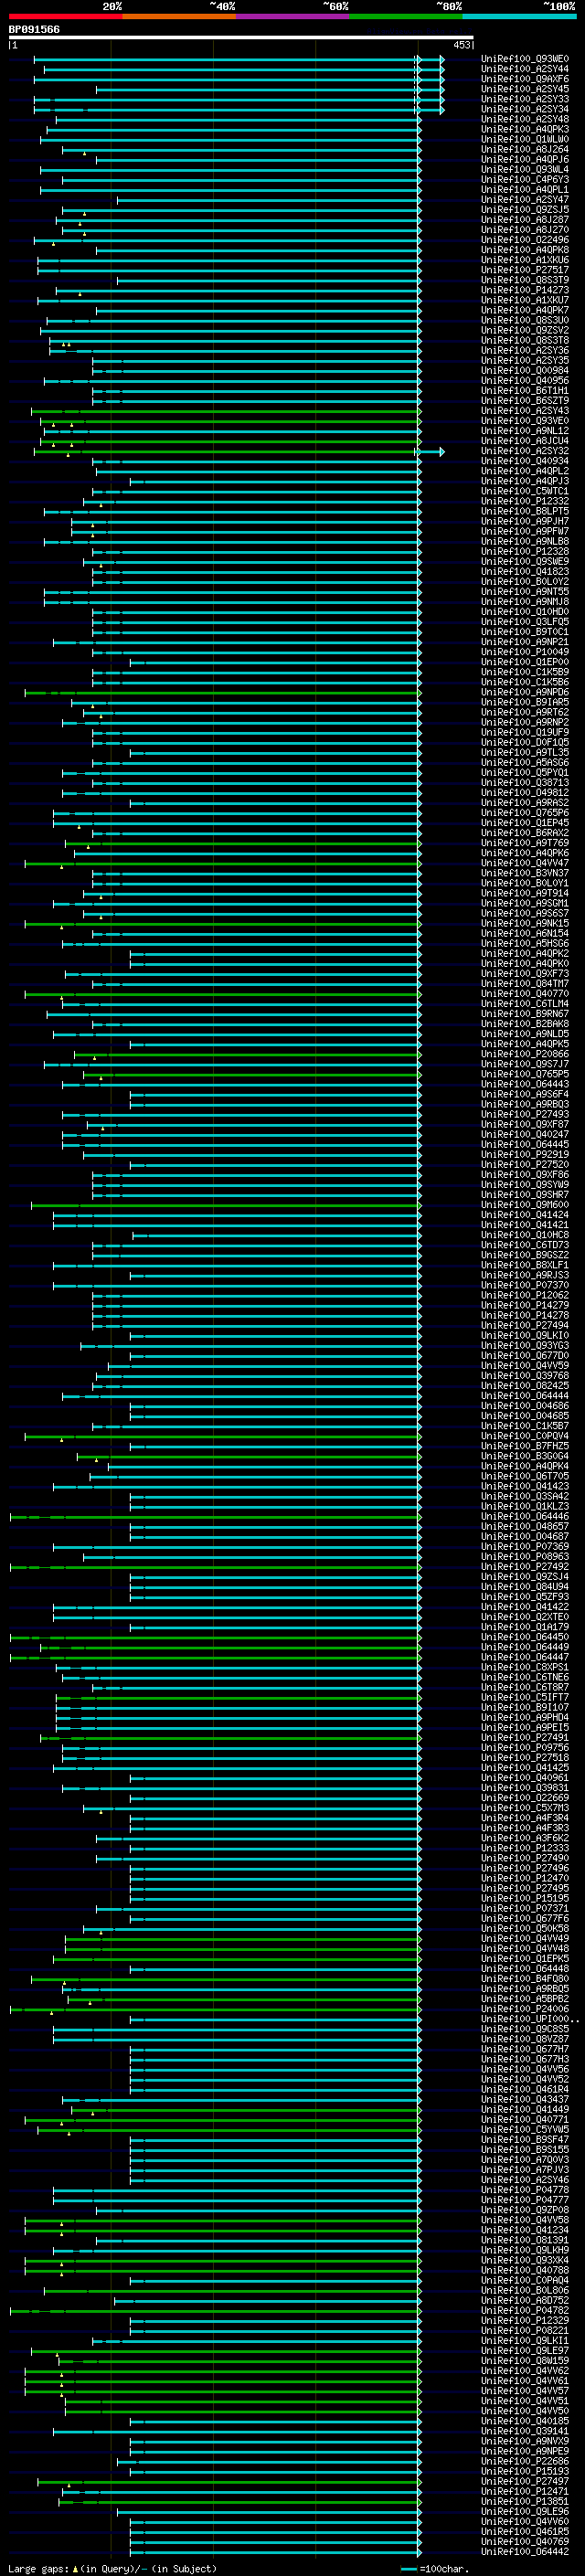The width and height of the screenshot is (585, 2576).
Task: Click the orange ~40% identity legend segment
Action: coord(179,17)
